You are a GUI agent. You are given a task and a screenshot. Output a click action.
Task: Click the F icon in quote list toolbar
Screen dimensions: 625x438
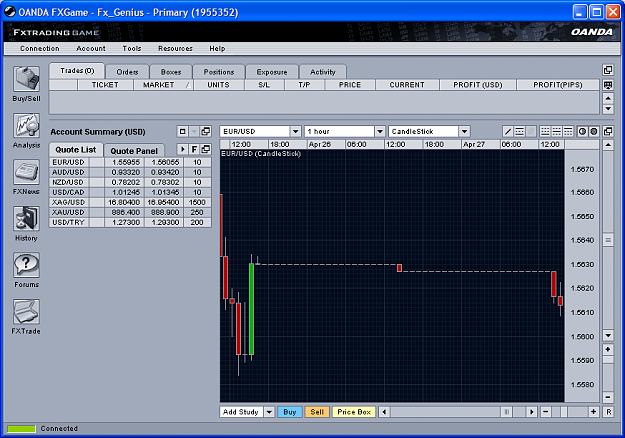coord(194,149)
